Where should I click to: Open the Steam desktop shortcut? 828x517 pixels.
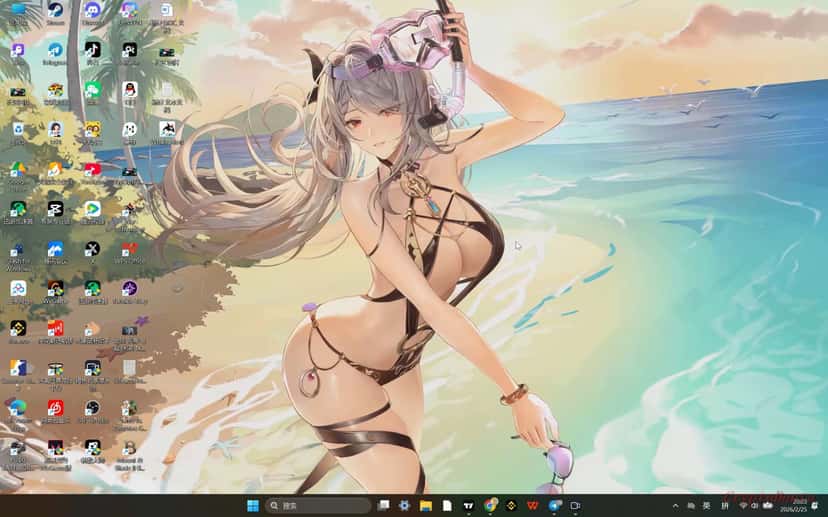[55, 11]
